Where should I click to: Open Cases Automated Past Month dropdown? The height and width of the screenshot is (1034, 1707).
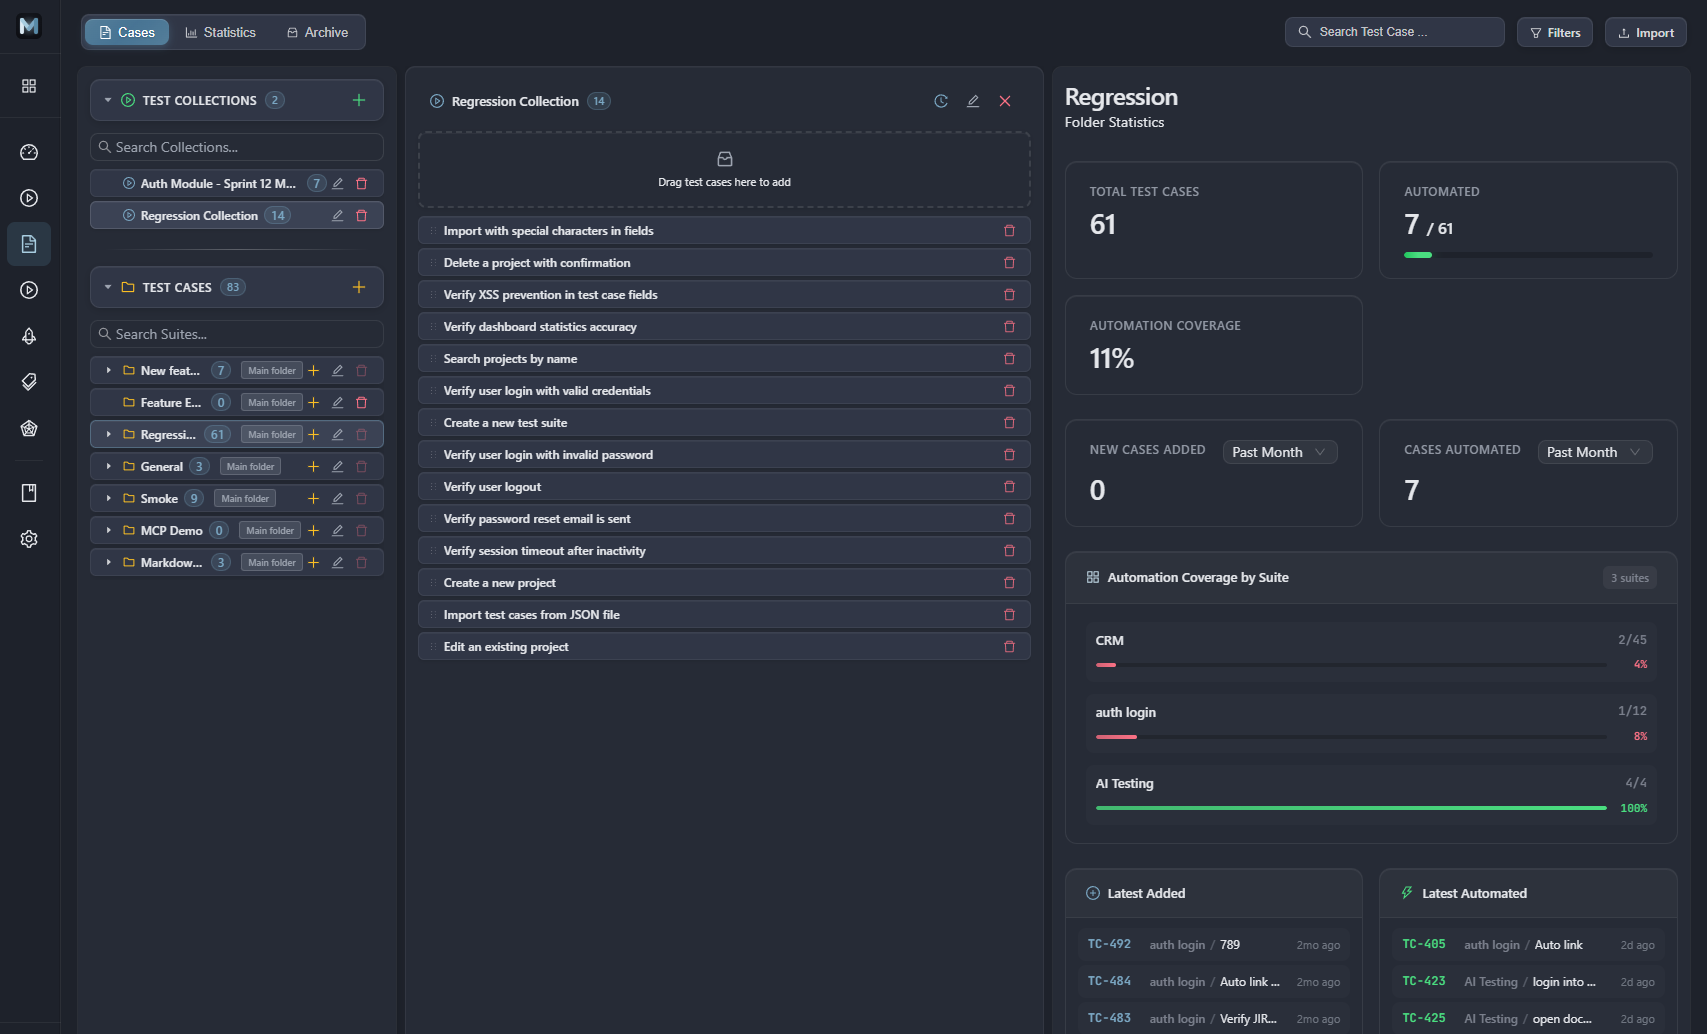tap(1595, 452)
